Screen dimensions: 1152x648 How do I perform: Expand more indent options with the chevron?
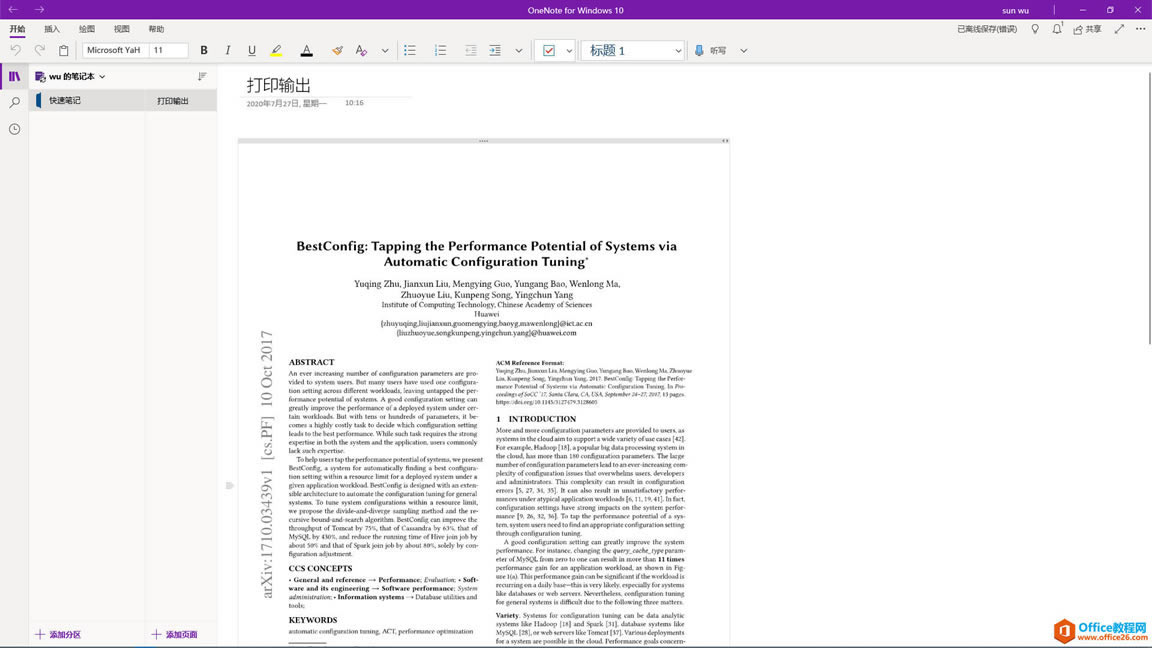tap(518, 49)
